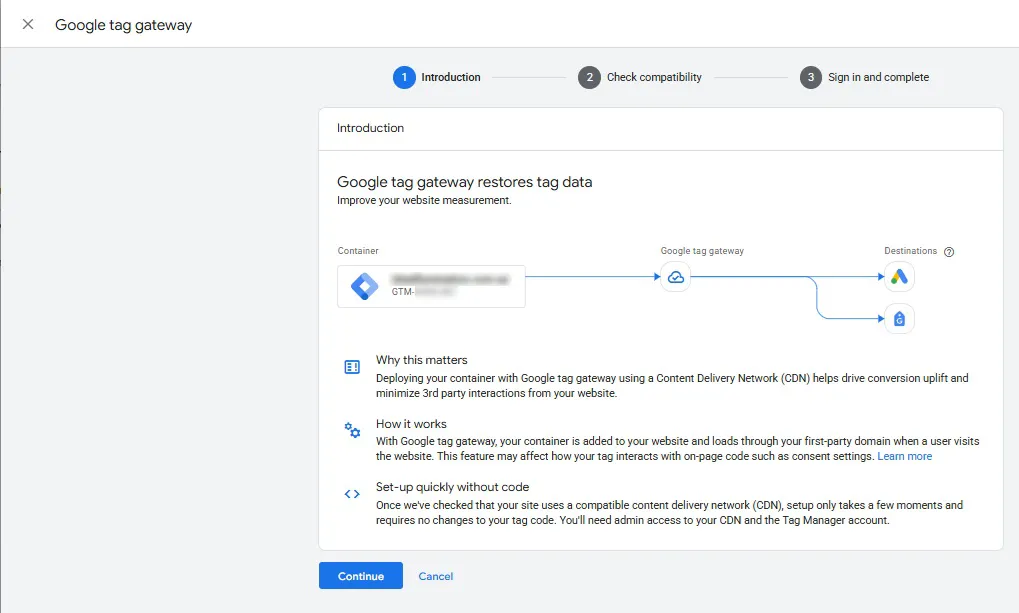This screenshot has width=1019, height=613.
Task: Click the Google tag gateway cloud icon
Action: click(676, 277)
